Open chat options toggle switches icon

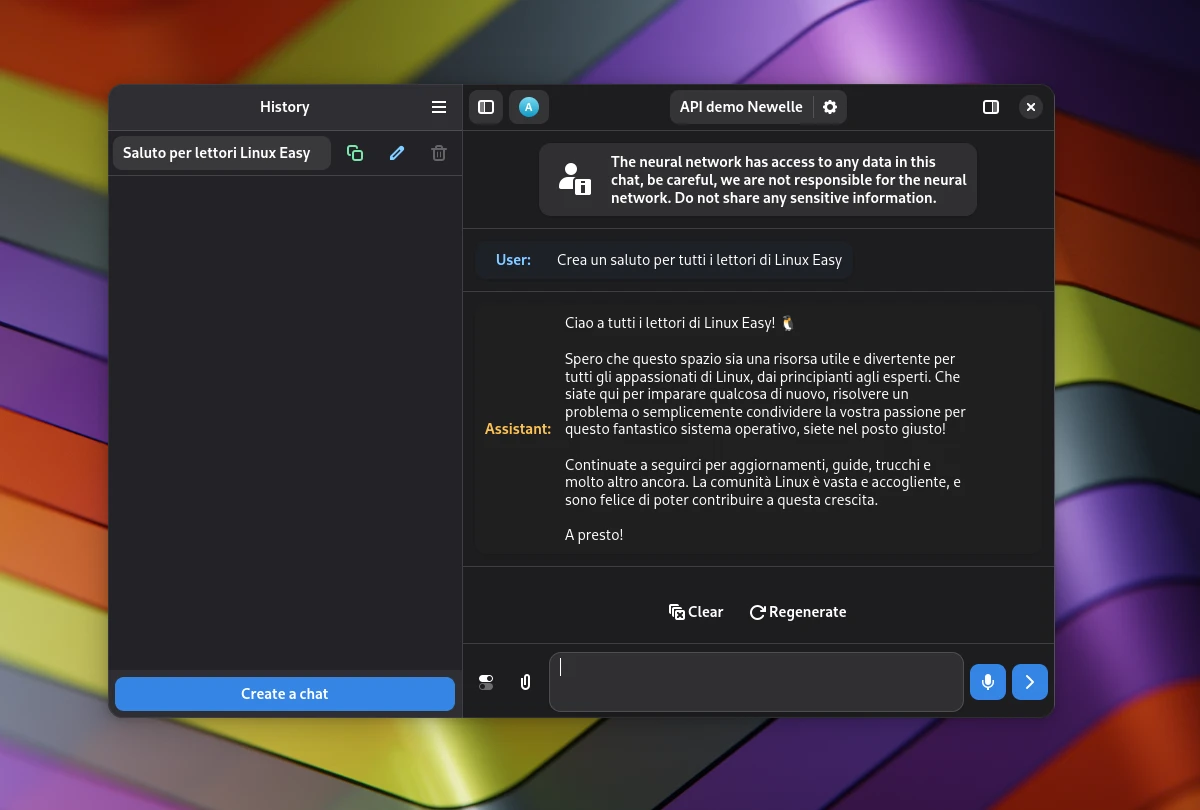pos(486,682)
